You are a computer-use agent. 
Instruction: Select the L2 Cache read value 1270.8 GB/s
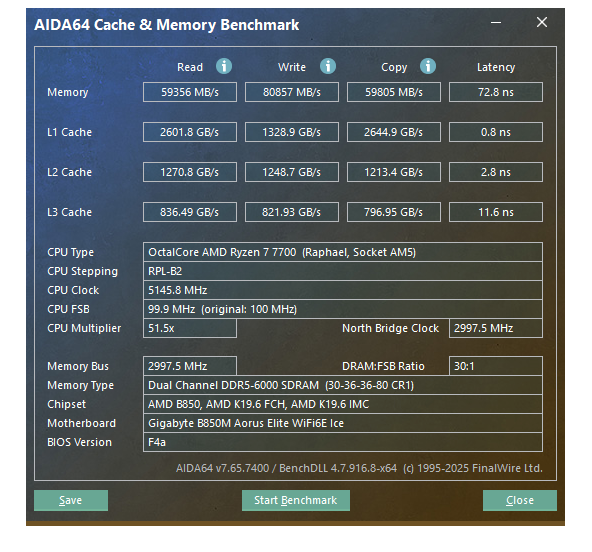click(x=190, y=172)
